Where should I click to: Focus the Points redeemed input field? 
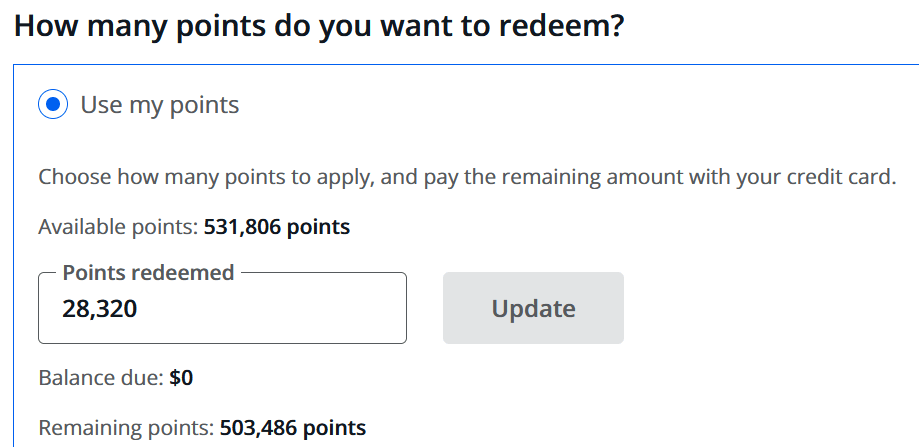point(222,309)
